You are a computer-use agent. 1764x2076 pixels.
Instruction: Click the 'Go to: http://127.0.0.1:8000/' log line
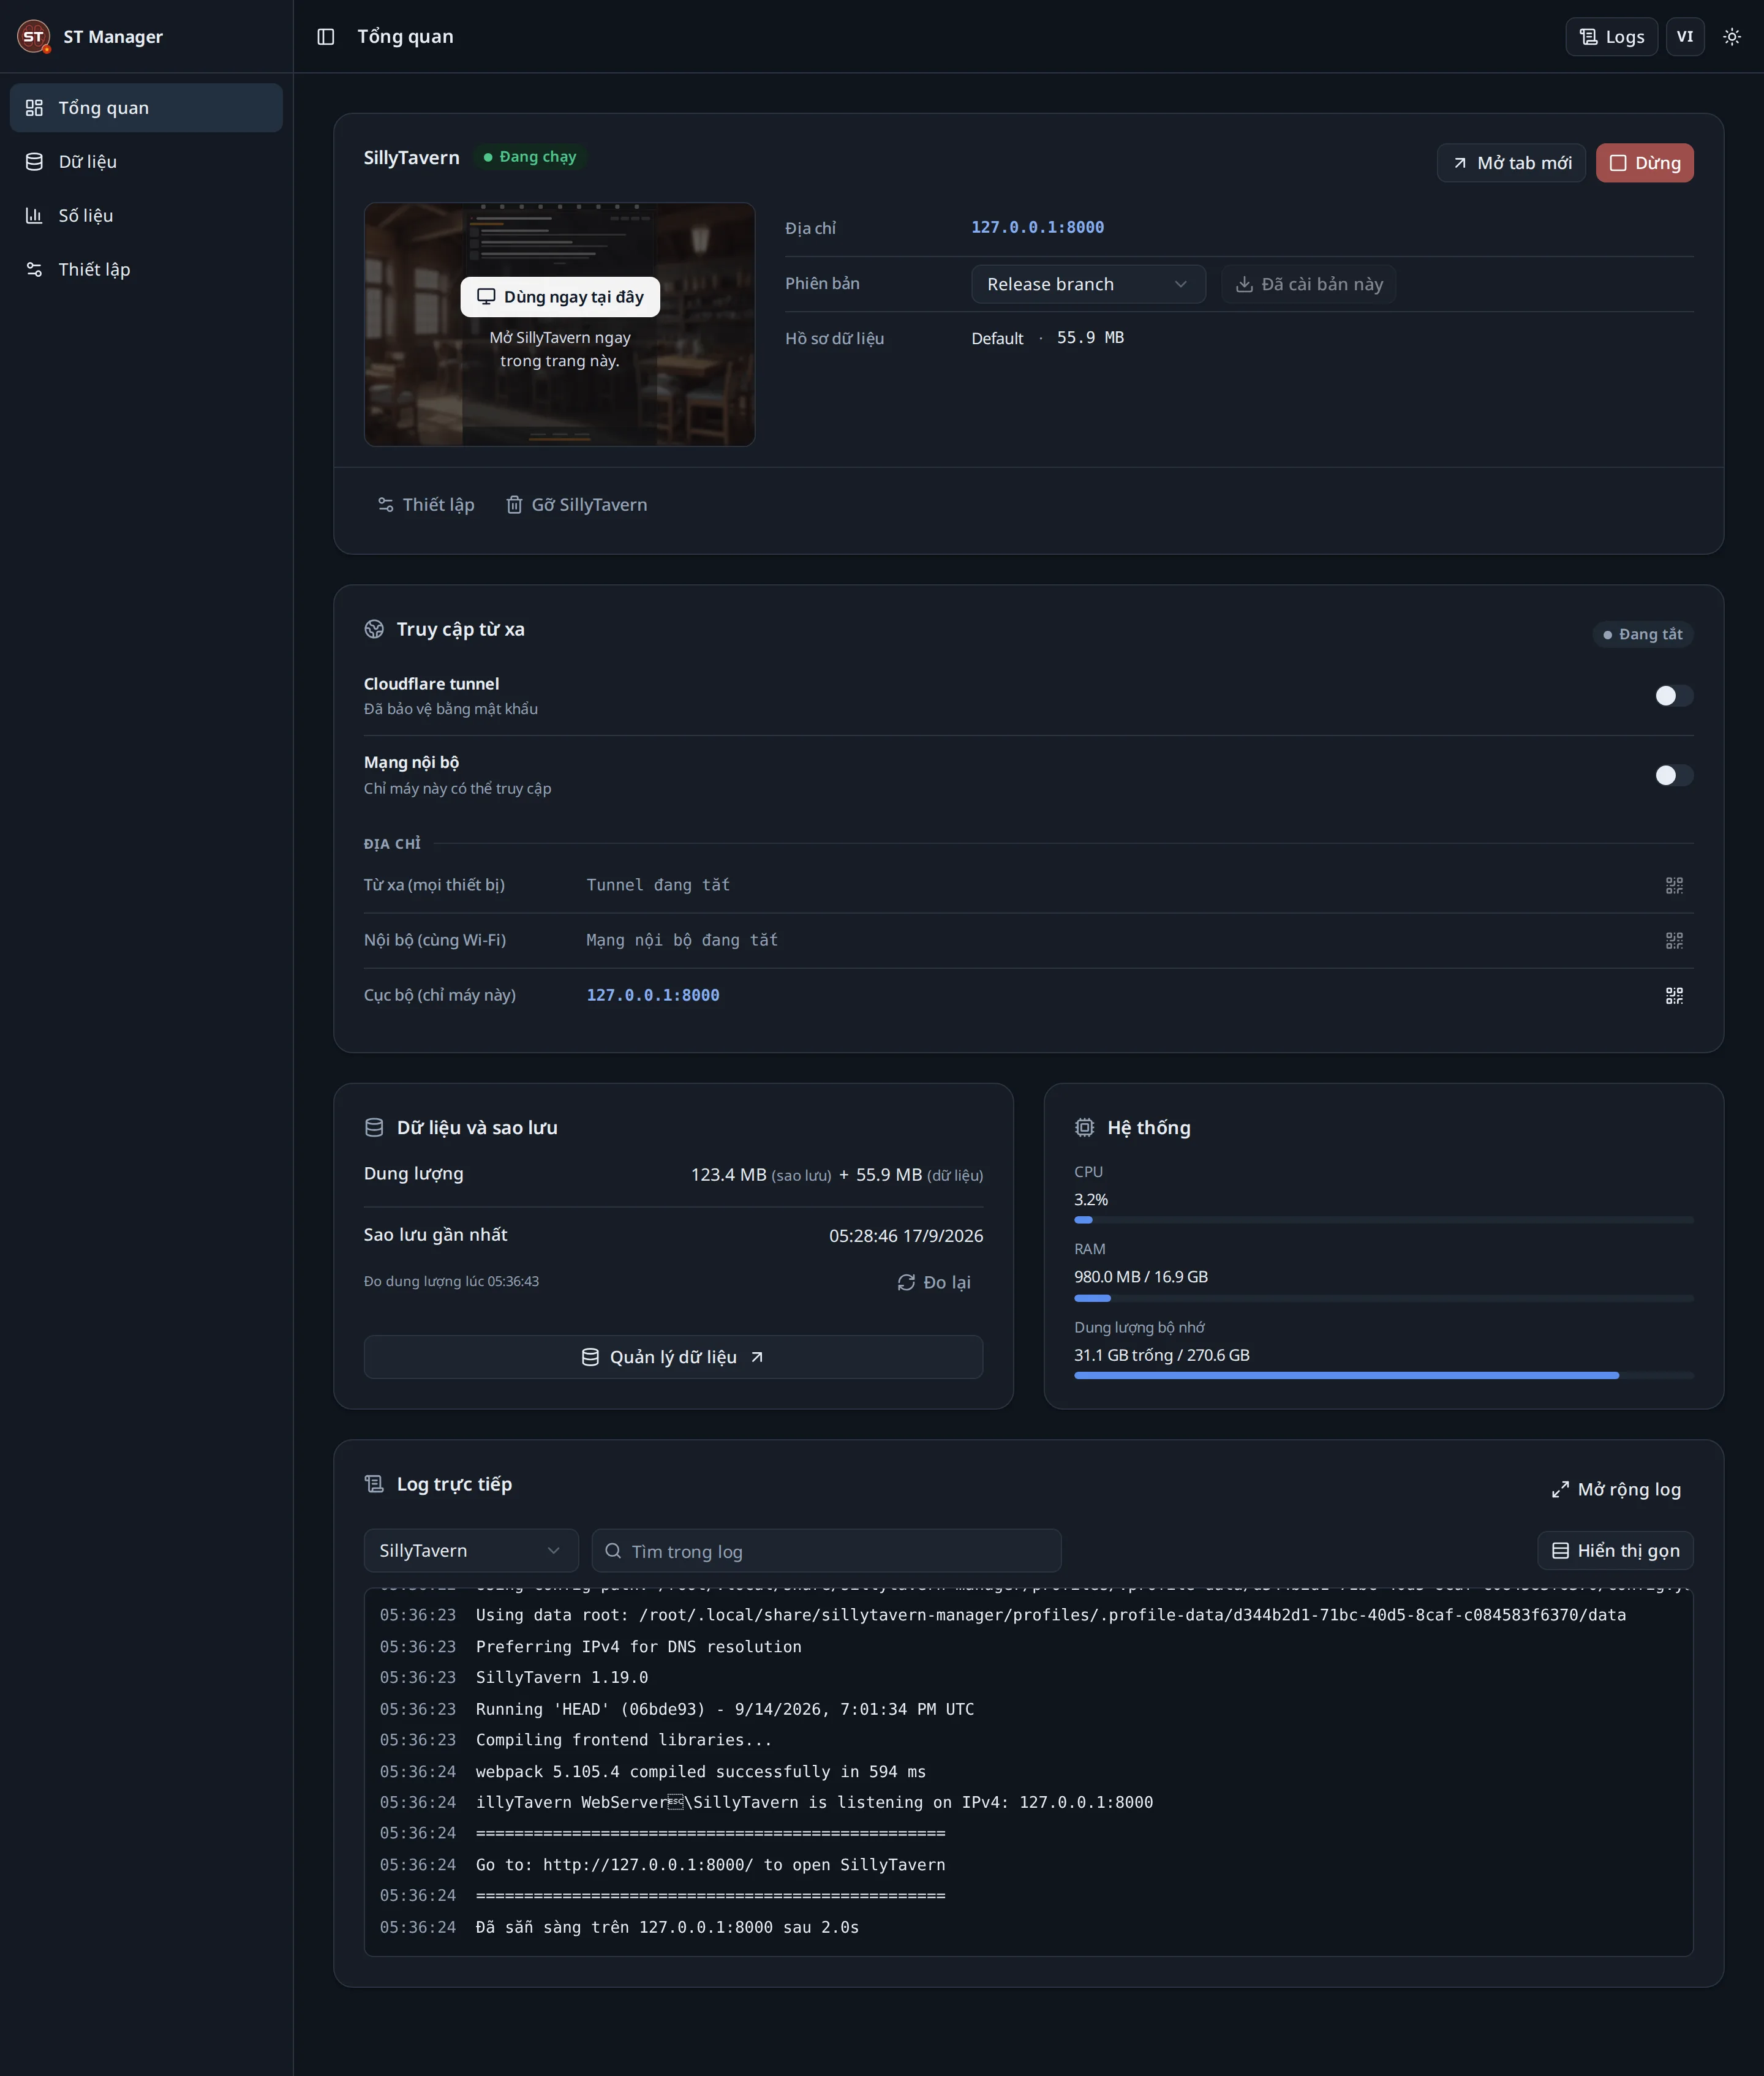point(710,1865)
